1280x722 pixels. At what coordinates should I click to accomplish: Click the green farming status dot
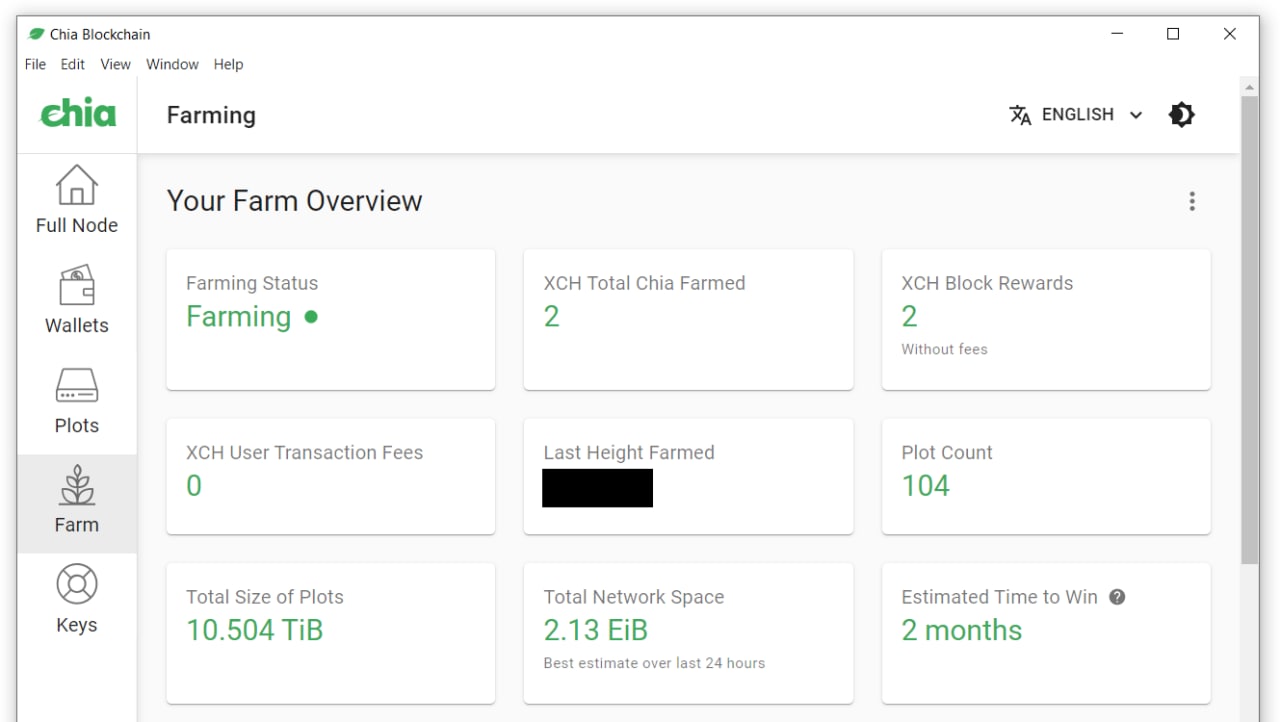coord(311,317)
